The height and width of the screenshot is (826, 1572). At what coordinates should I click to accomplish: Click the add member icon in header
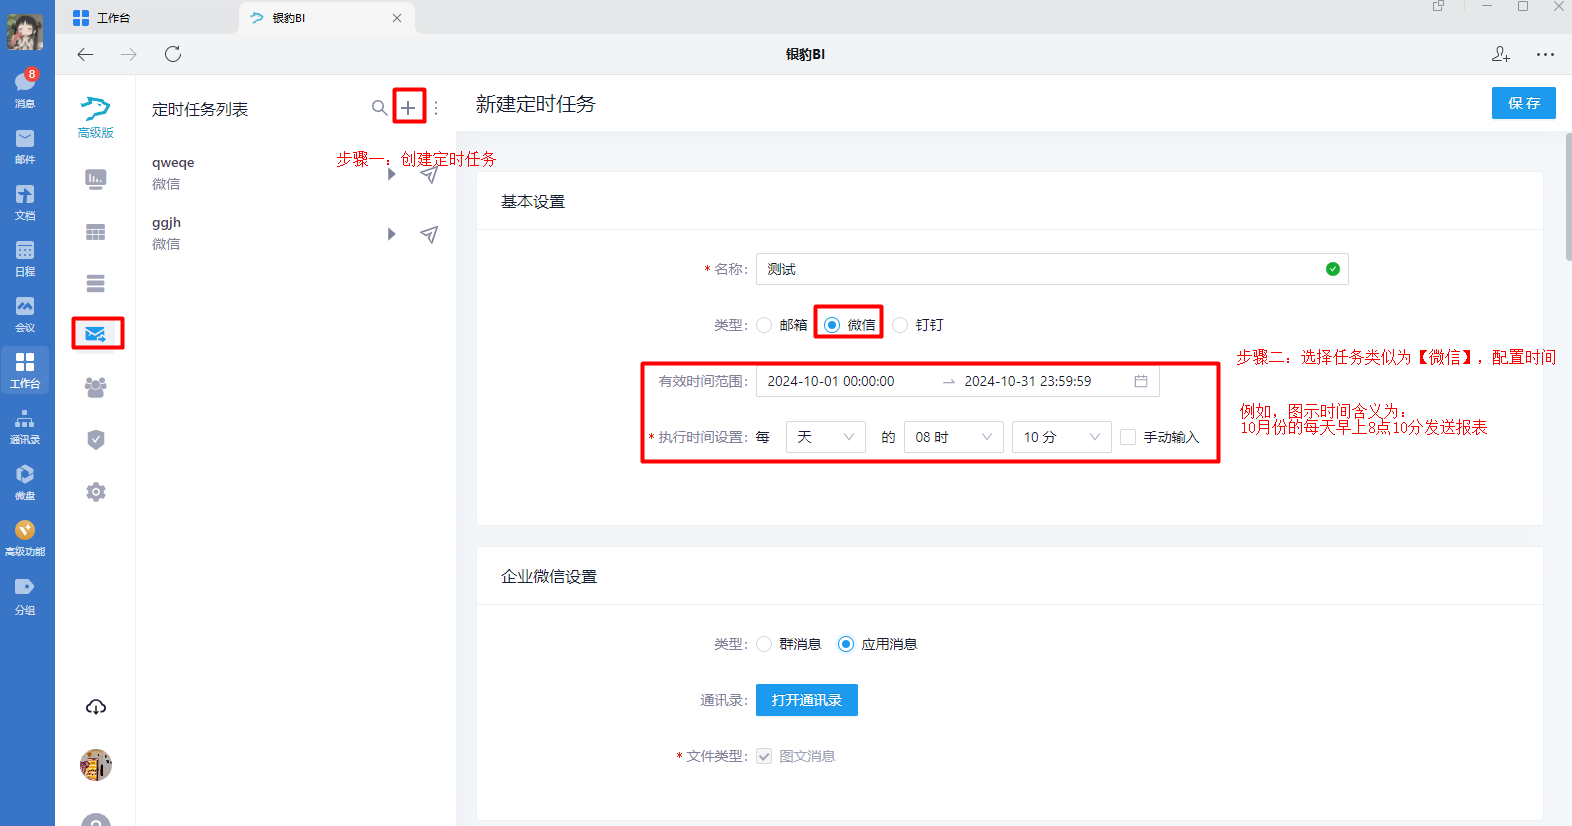tap(1501, 54)
